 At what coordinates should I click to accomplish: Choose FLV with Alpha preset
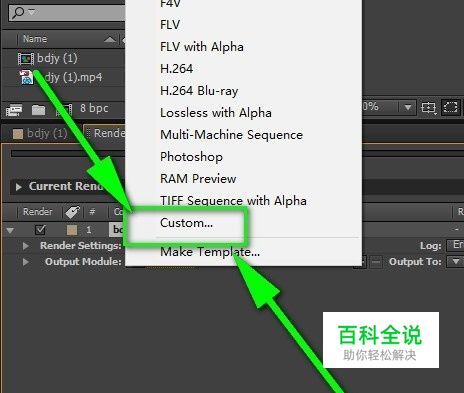coord(202,47)
